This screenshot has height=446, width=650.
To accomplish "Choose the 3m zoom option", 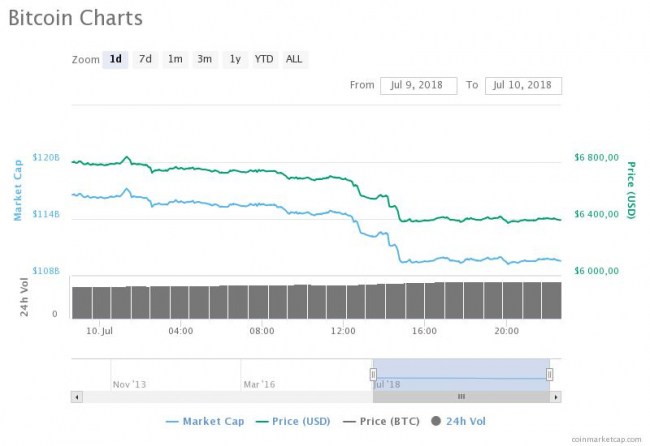I will pyautogui.click(x=204, y=59).
